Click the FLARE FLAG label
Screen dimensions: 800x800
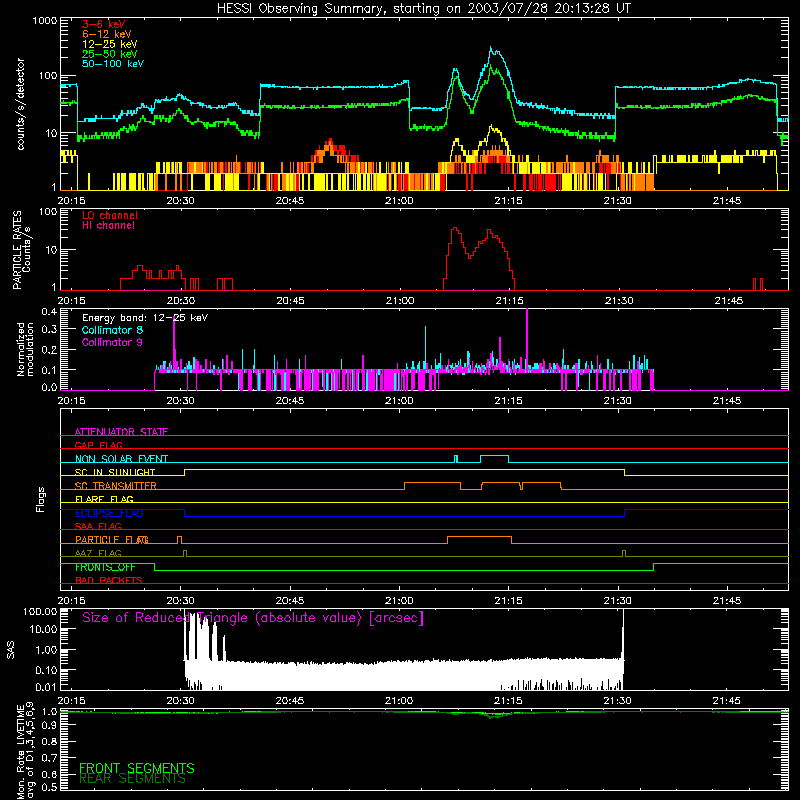104,499
